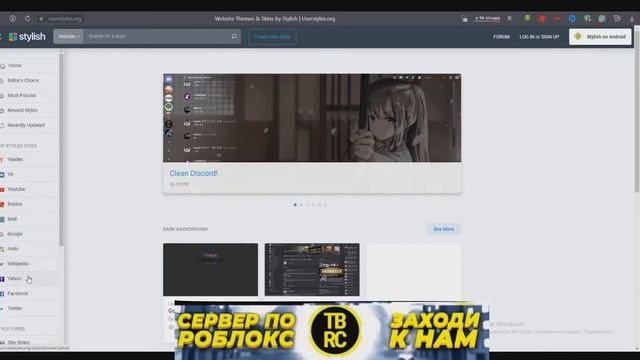Screen dimensions: 640x360
Task: Select Avito in the sidebar list
Action: [x=13, y=249]
